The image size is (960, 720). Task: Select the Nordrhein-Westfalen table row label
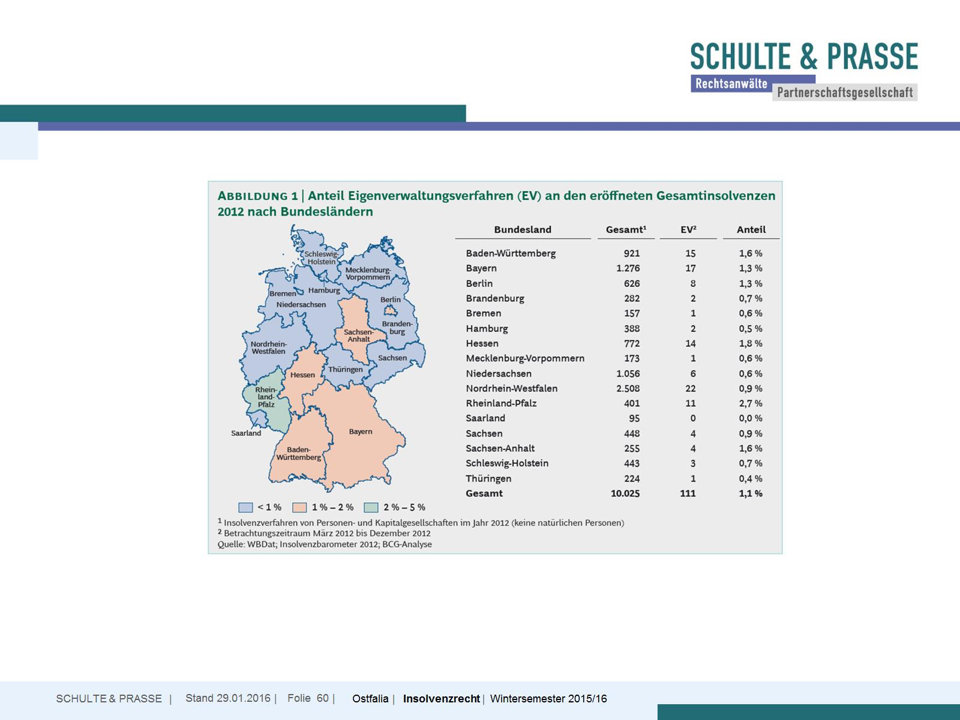click(x=514, y=388)
